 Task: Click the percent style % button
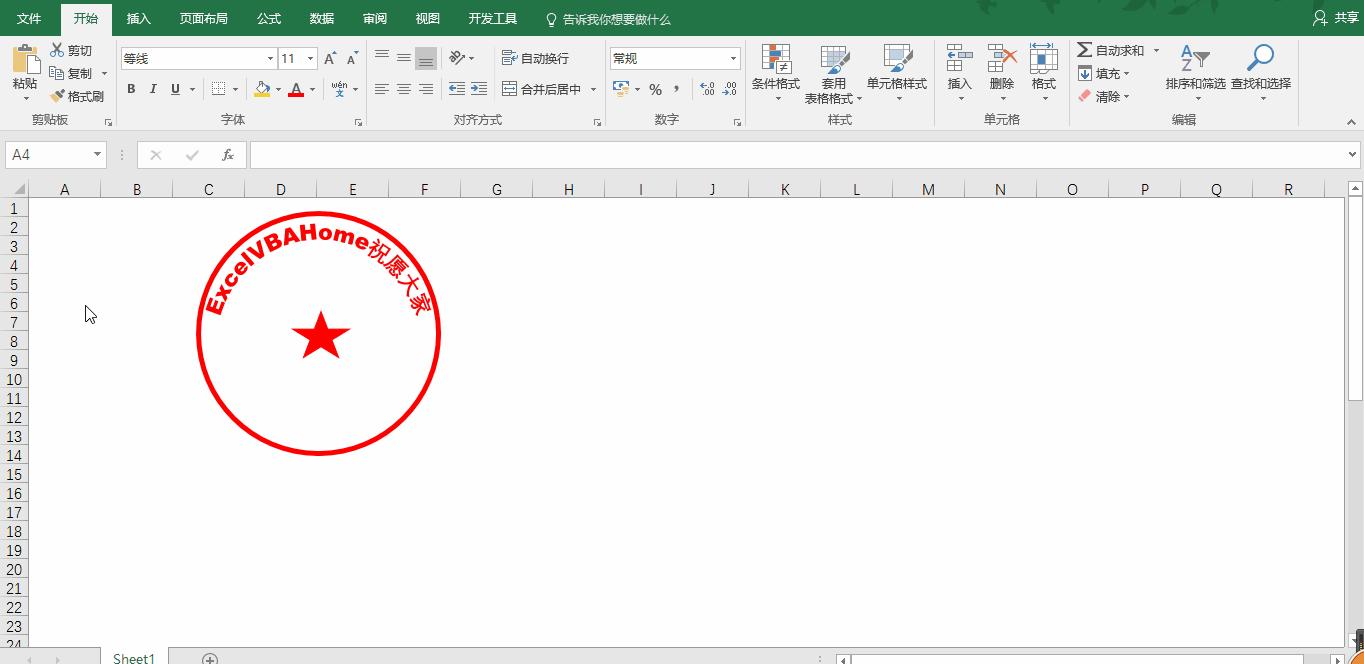656,89
